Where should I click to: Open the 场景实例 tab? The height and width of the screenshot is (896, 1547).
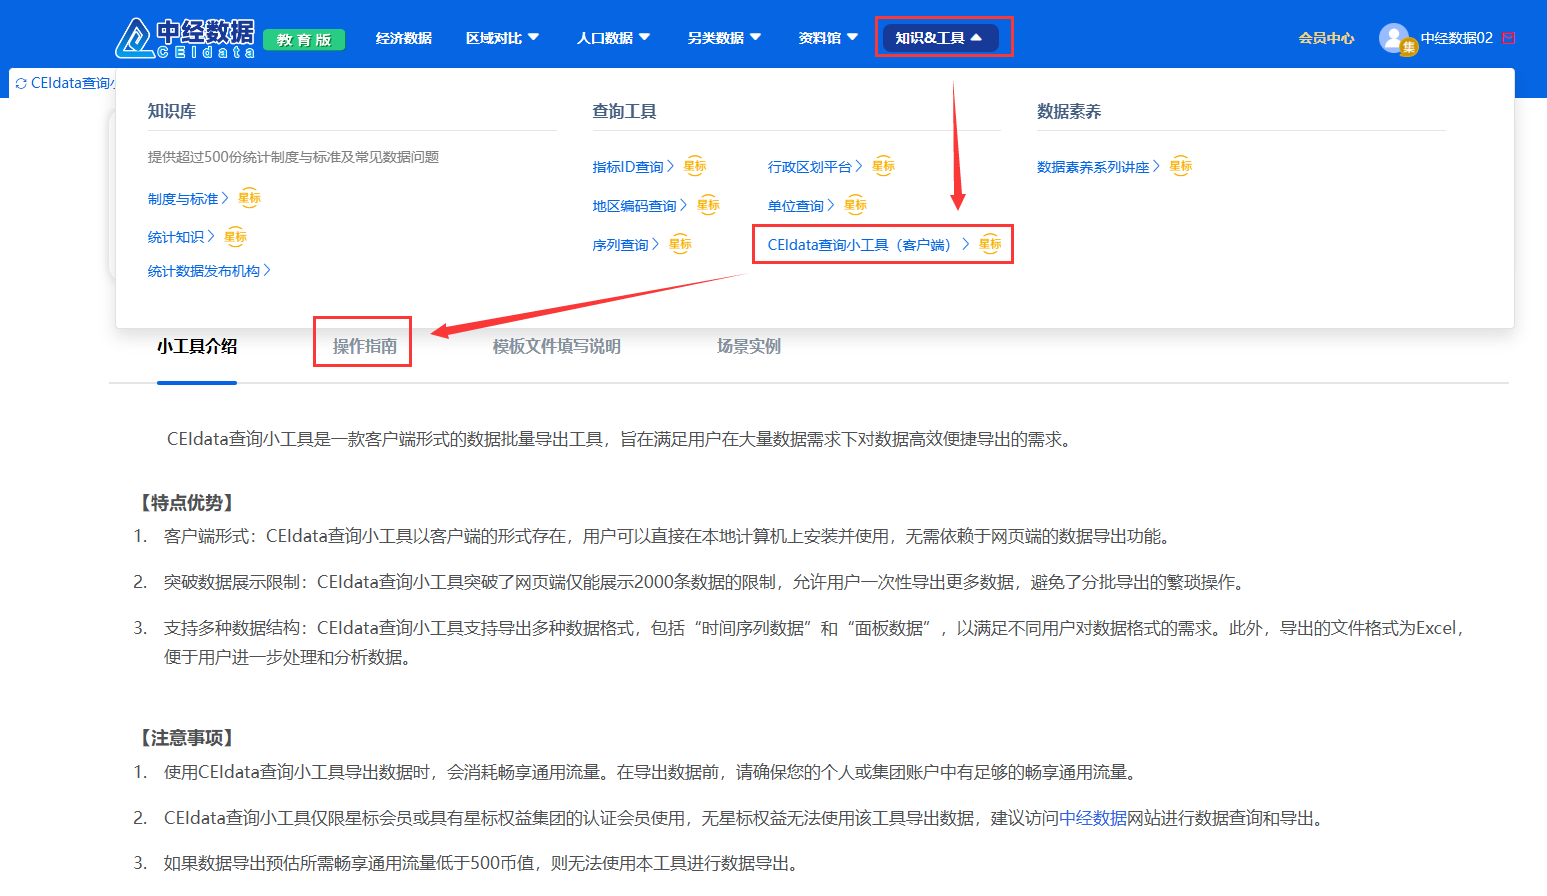pos(748,346)
